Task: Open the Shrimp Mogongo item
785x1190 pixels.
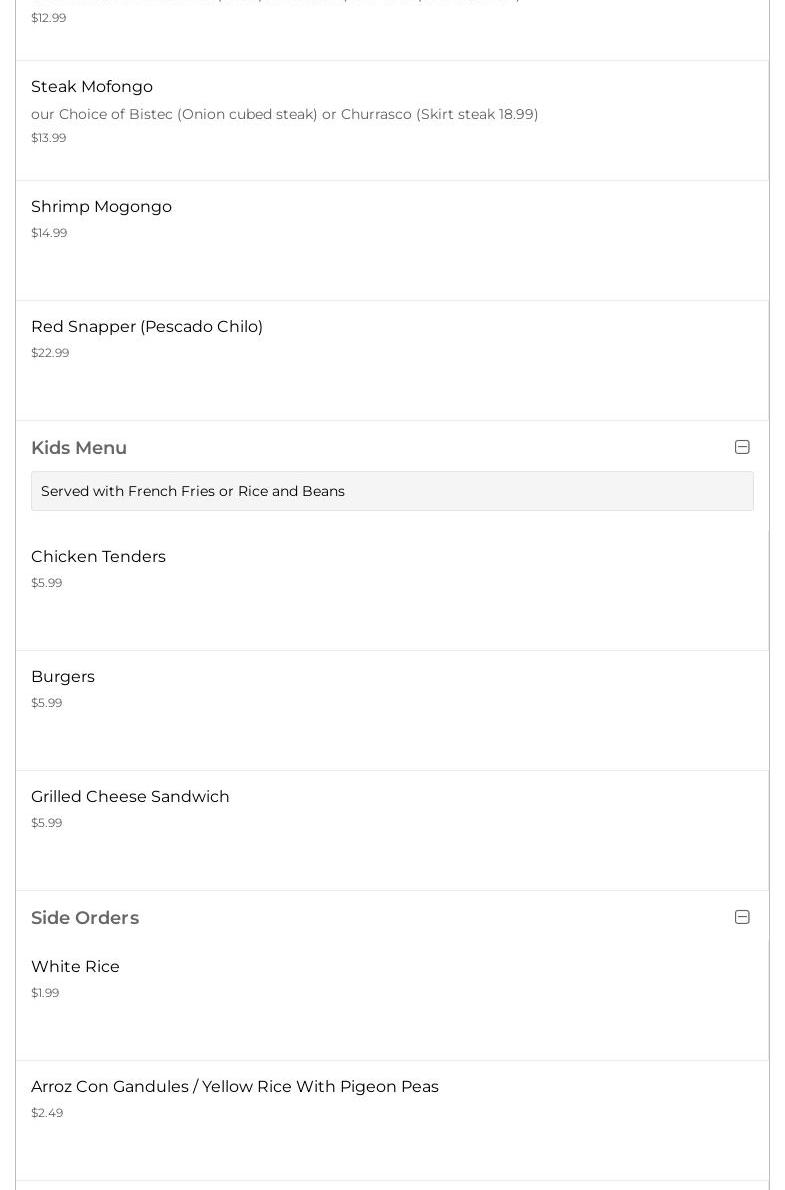Action: [x=101, y=207]
